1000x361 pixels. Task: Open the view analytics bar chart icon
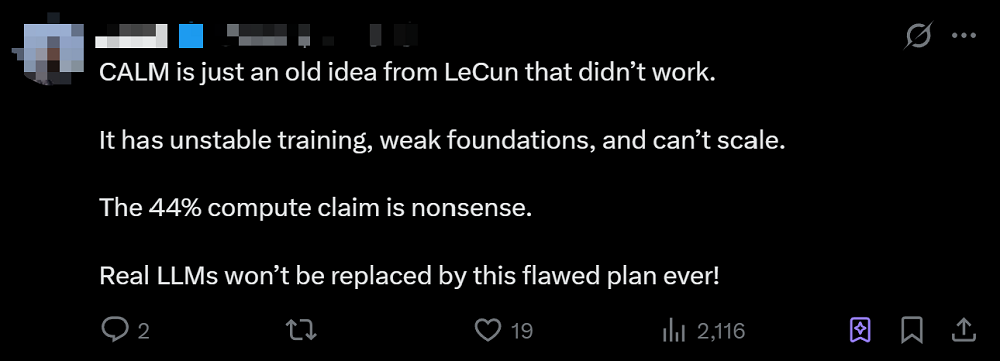673,330
